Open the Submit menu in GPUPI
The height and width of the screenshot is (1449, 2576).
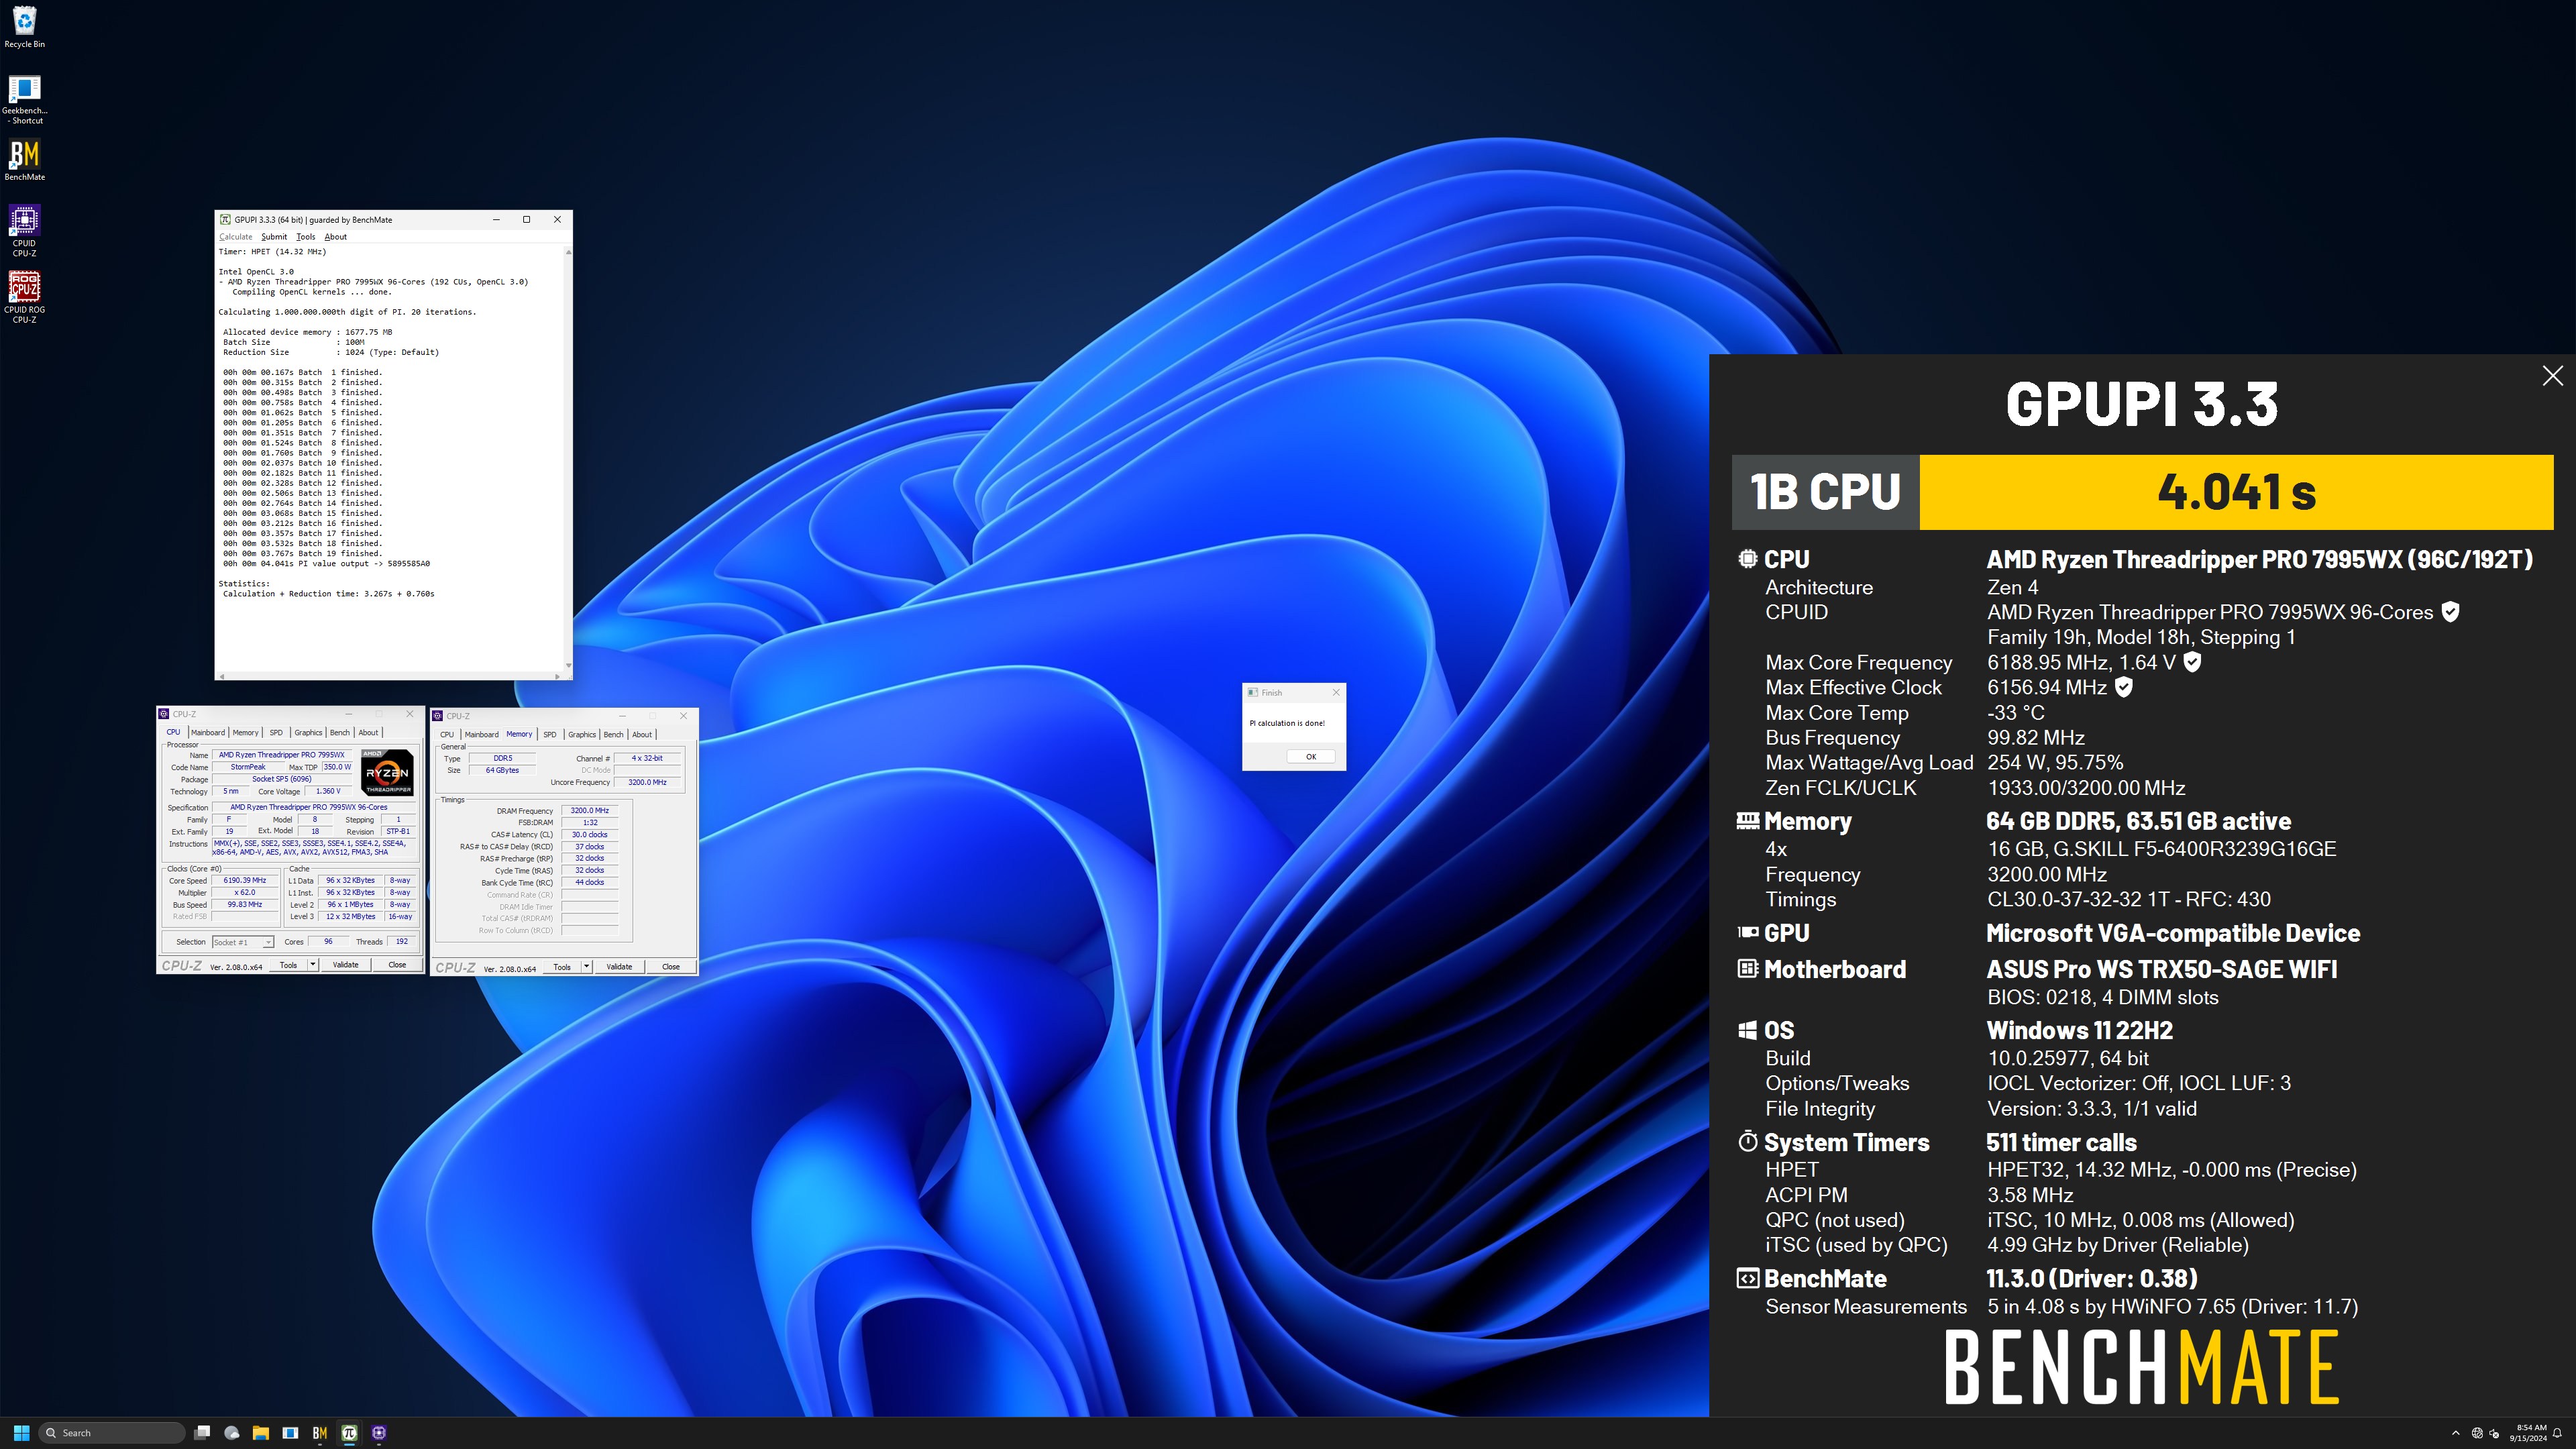[x=274, y=237]
